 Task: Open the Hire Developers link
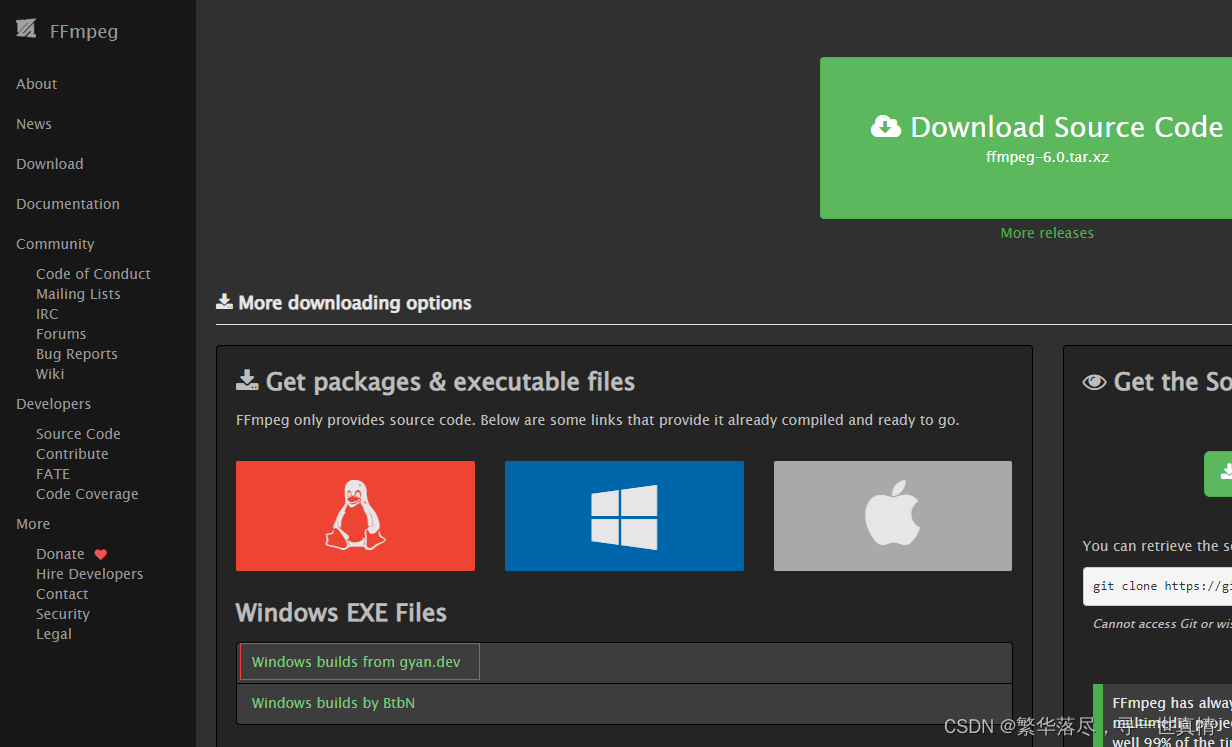click(x=89, y=574)
